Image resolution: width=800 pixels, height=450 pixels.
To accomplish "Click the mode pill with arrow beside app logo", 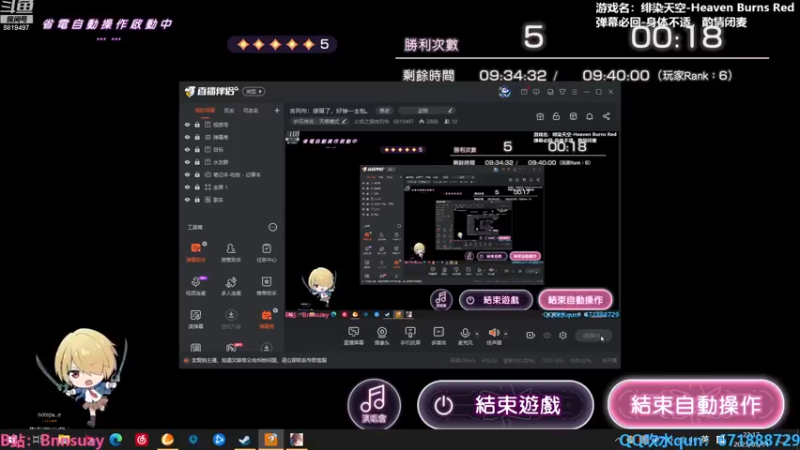I will [x=254, y=91].
